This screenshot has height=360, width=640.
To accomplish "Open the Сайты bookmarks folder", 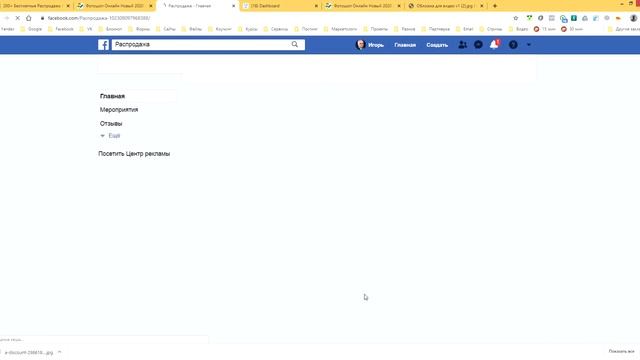I will click(x=166, y=29).
